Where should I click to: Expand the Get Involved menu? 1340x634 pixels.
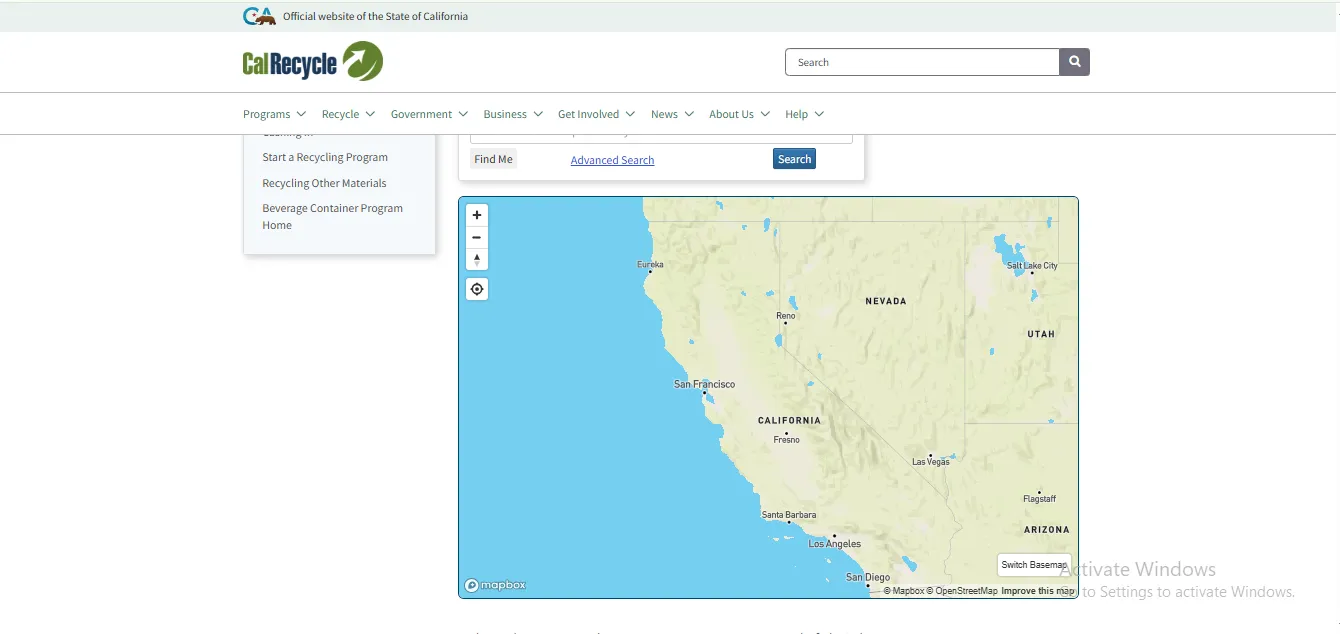click(596, 114)
